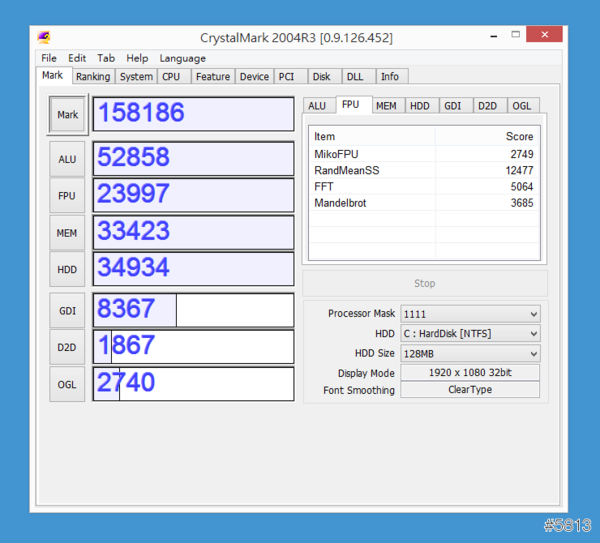Viewport: 600px width, 543px height.
Task: Switch to the Ranking tab
Action: click(93, 76)
